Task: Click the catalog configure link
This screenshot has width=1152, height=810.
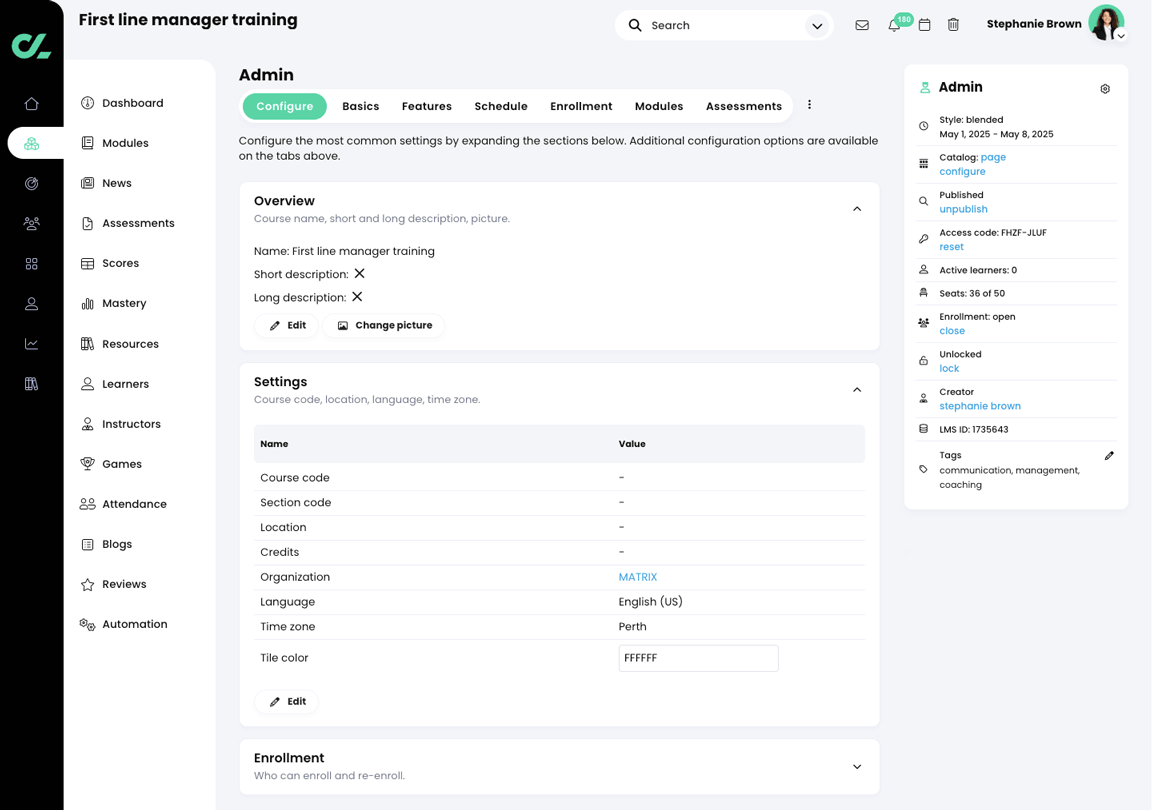Action: point(962,171)
